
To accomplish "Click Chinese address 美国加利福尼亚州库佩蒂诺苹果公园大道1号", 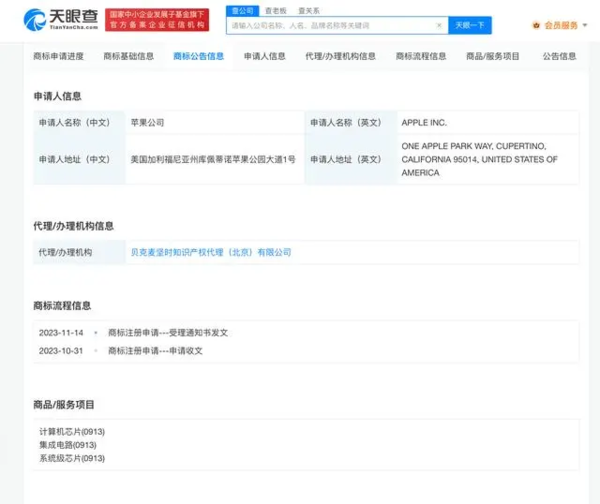I will (213, 159).
